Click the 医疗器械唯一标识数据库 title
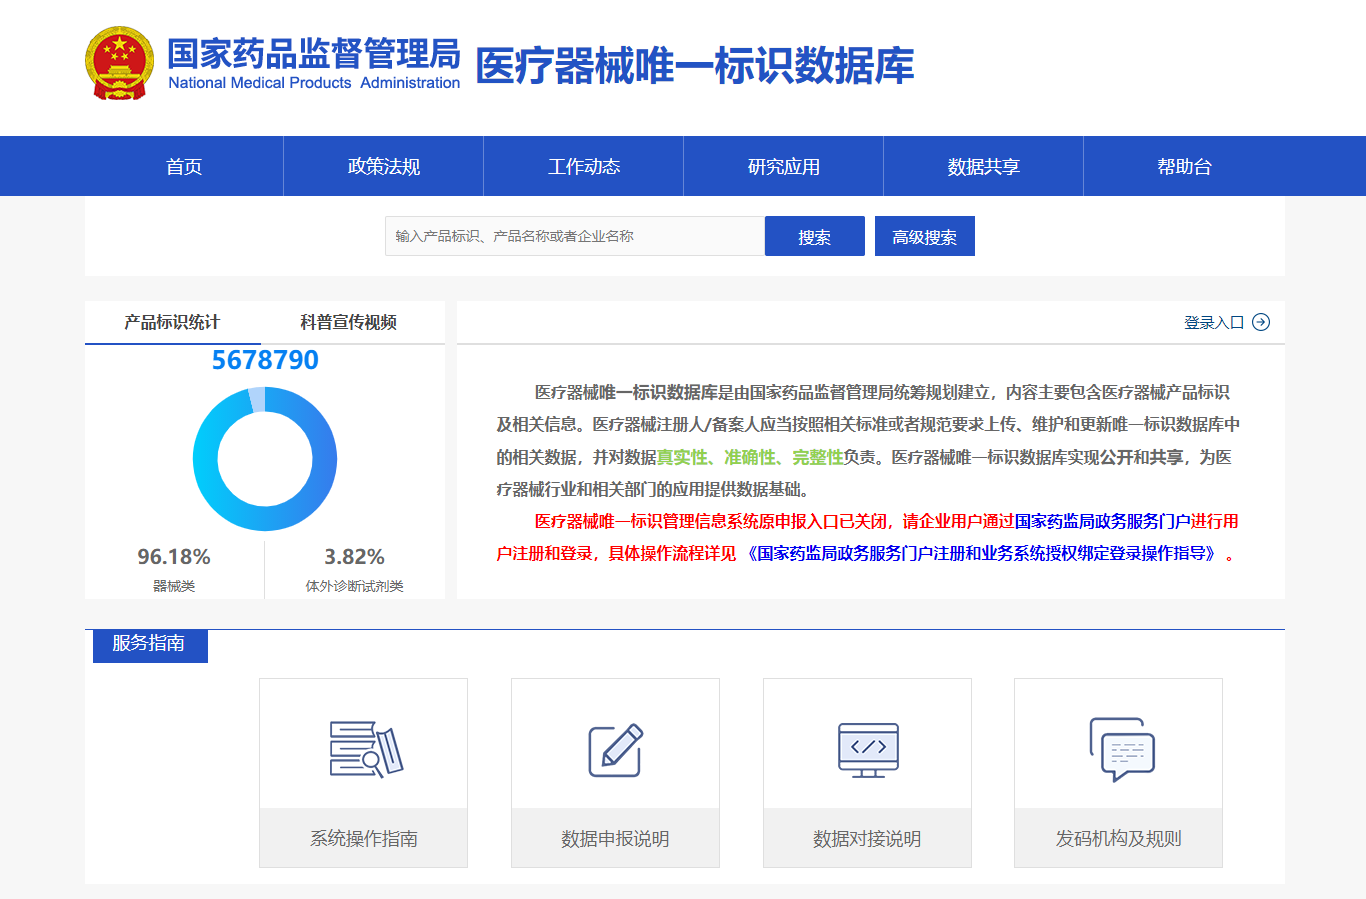The height and width of the screenshot is (899, 1366). (x=695, y=66)
